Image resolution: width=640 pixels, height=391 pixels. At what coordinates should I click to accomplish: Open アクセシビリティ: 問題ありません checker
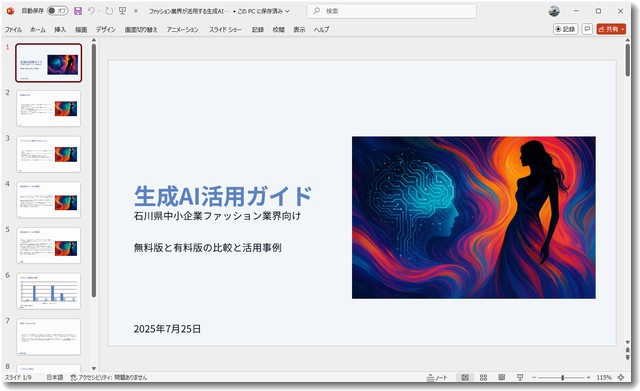(x=109, y=378)
